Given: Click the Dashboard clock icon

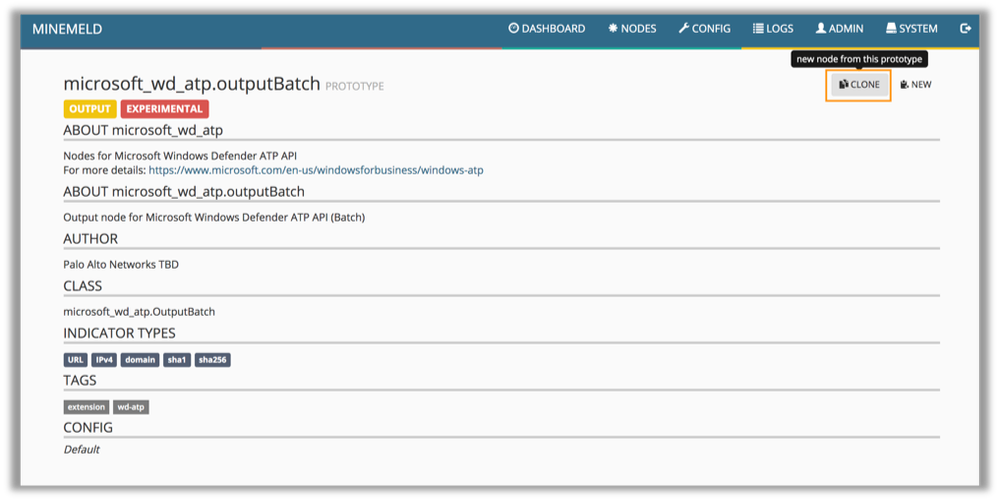Looking at the screenshot, I should click(514, 29).
